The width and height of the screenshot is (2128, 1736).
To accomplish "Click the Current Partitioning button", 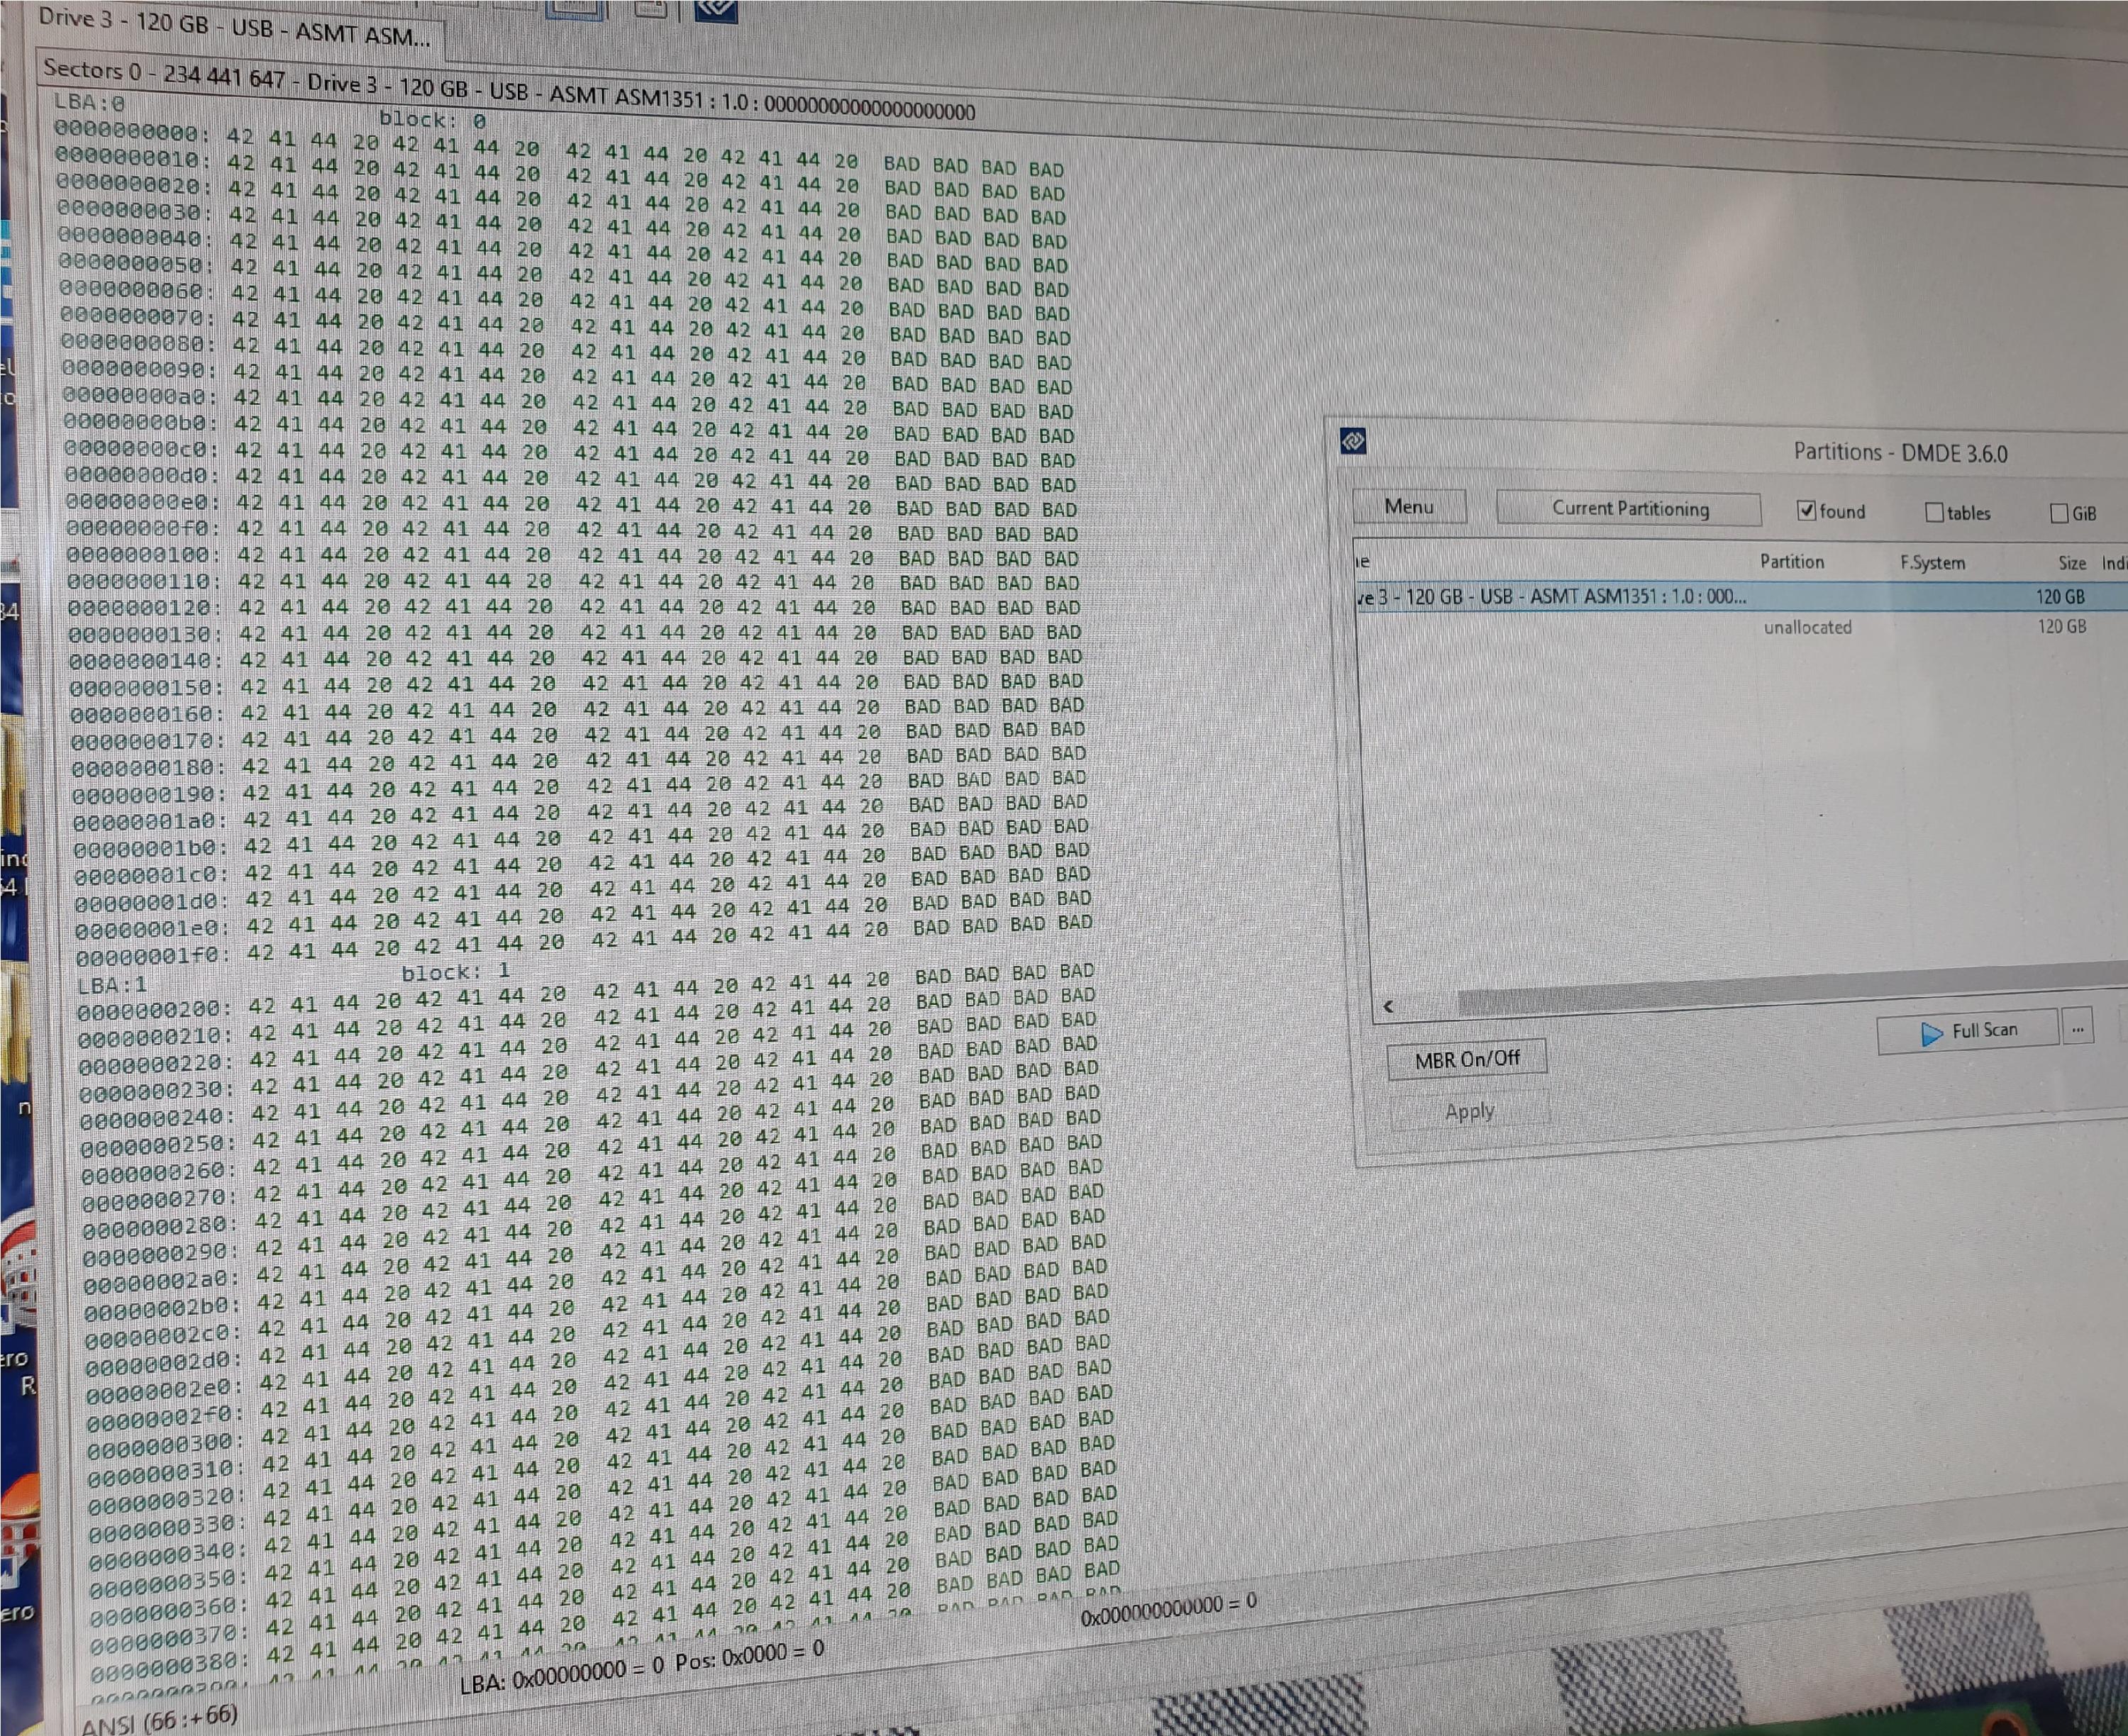I will click(x=1629, y=509).
